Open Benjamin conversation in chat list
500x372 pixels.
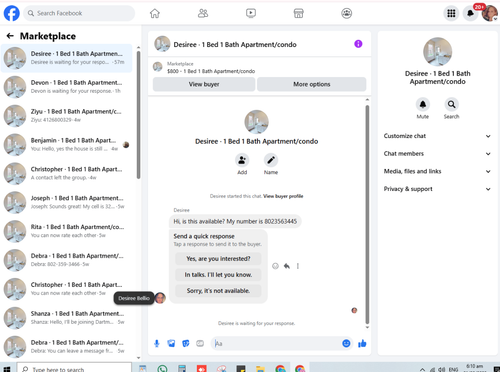(x=67, y=145)
